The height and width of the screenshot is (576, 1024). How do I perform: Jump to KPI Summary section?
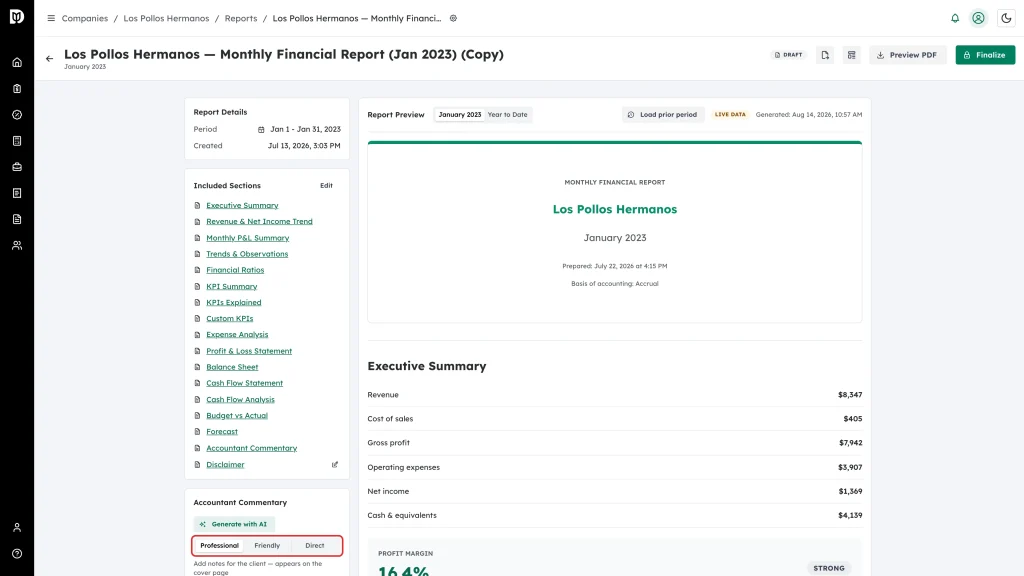tap(232, 286)
